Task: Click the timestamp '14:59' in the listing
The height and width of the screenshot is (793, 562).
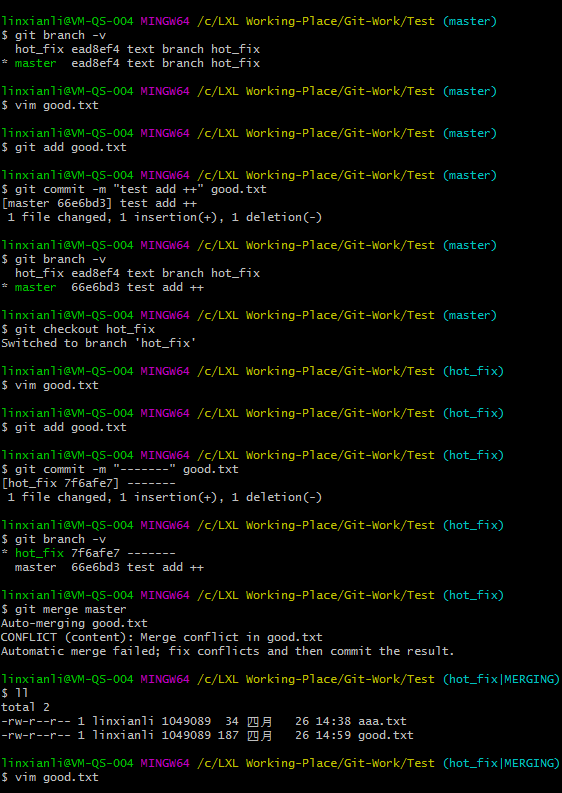Action: [334, 735]
